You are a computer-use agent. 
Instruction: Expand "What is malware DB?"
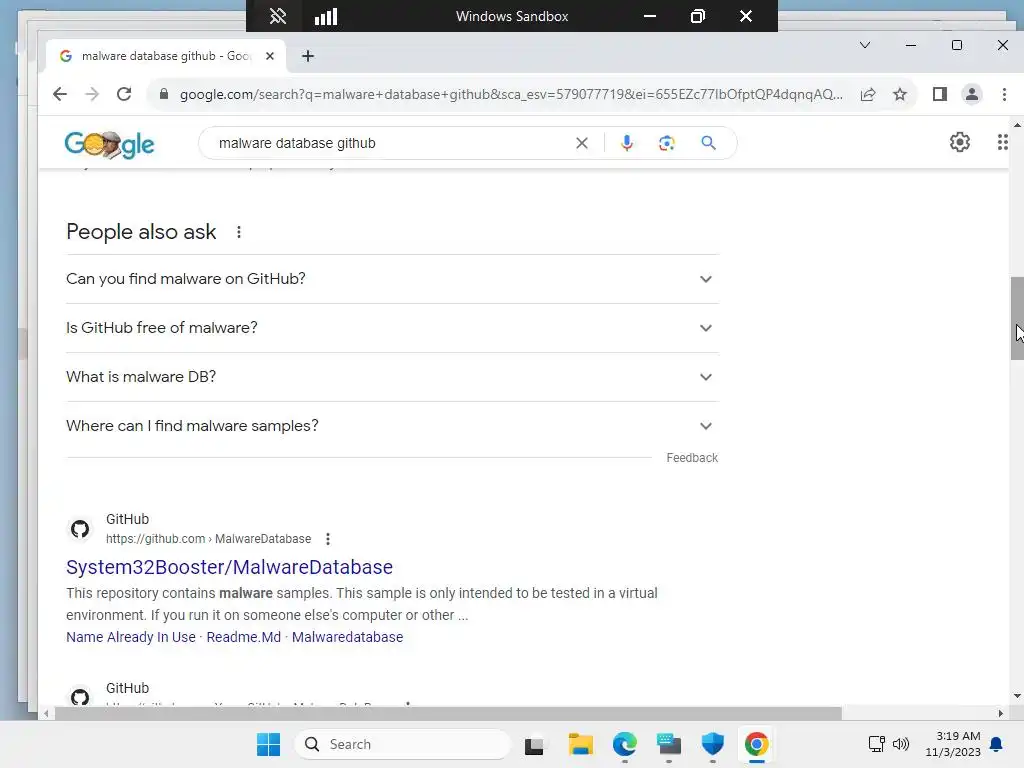392,377
